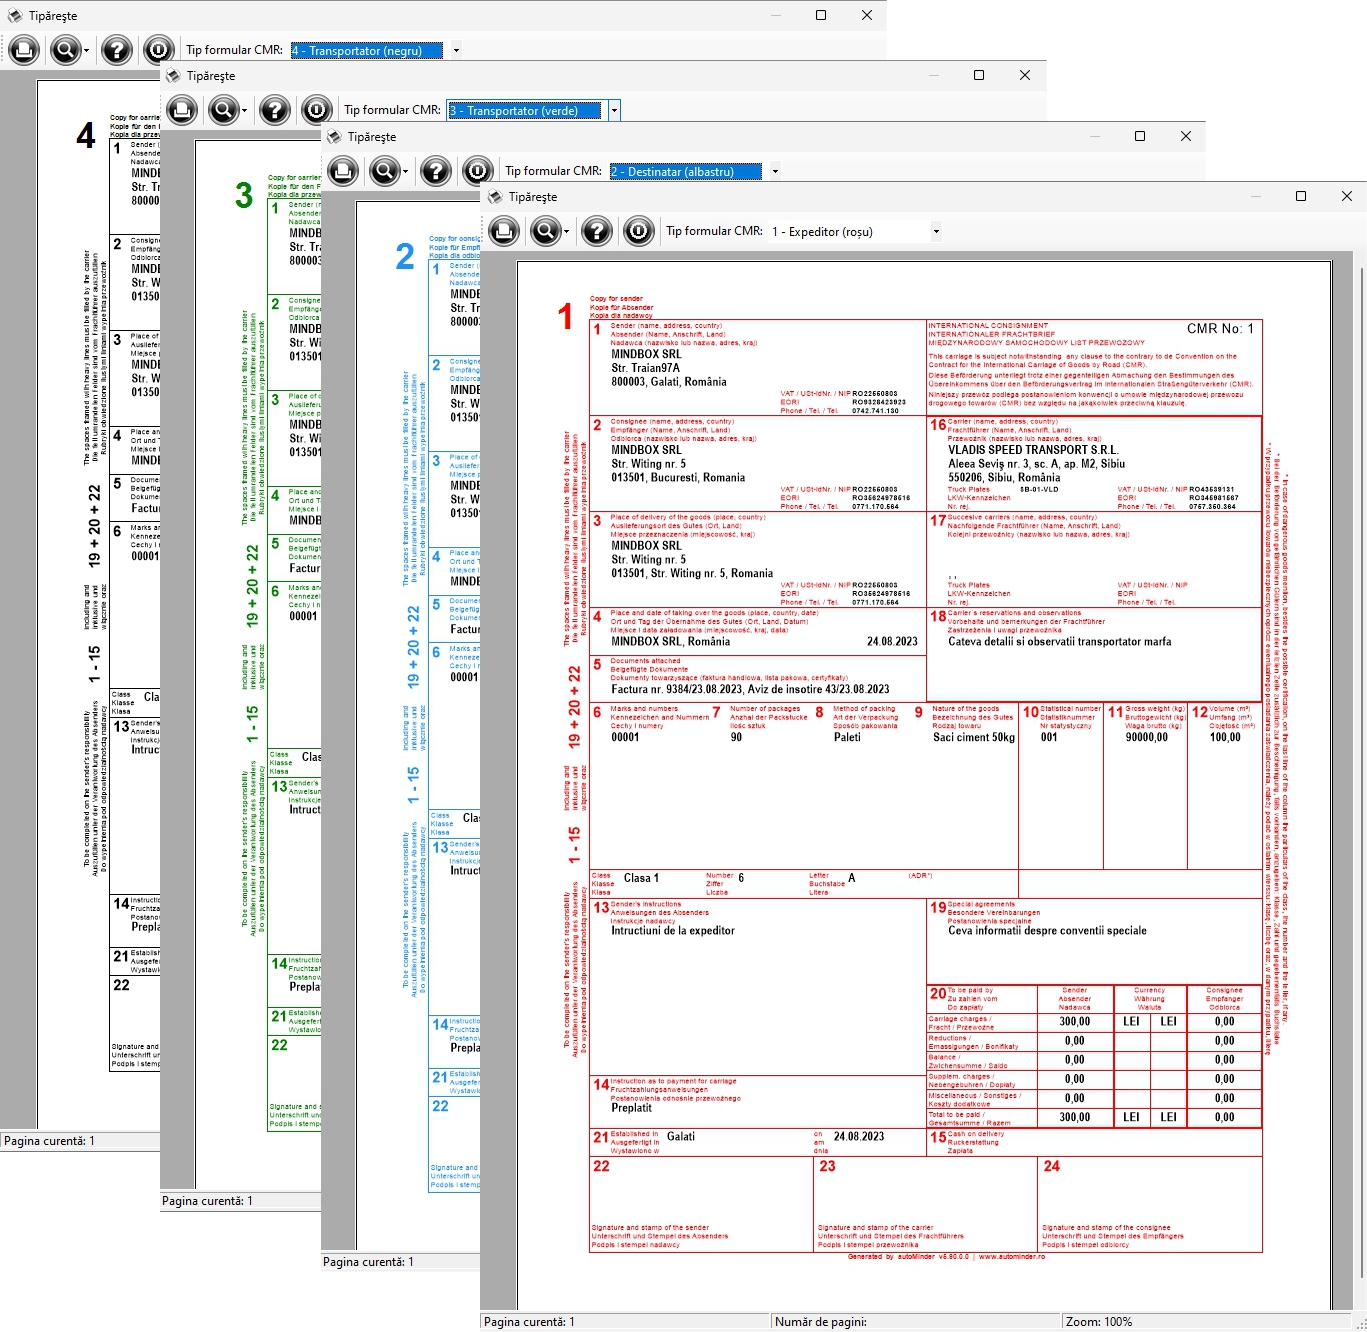The image size is (1367, 1332).
Task: Open help in the Expeditor (roșu) window
Action: [597, 232]
